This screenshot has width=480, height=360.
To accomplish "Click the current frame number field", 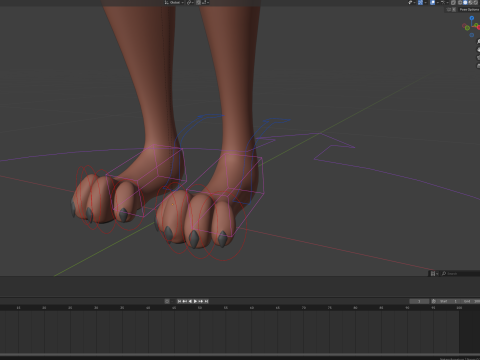I will tap(419, 301).
